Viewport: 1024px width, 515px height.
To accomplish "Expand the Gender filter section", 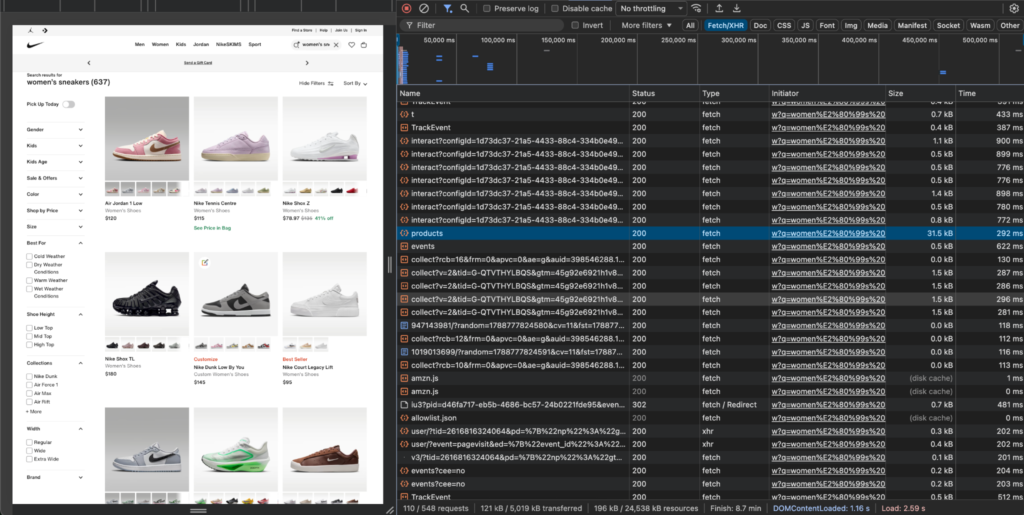I will click(x=55, y=130).
